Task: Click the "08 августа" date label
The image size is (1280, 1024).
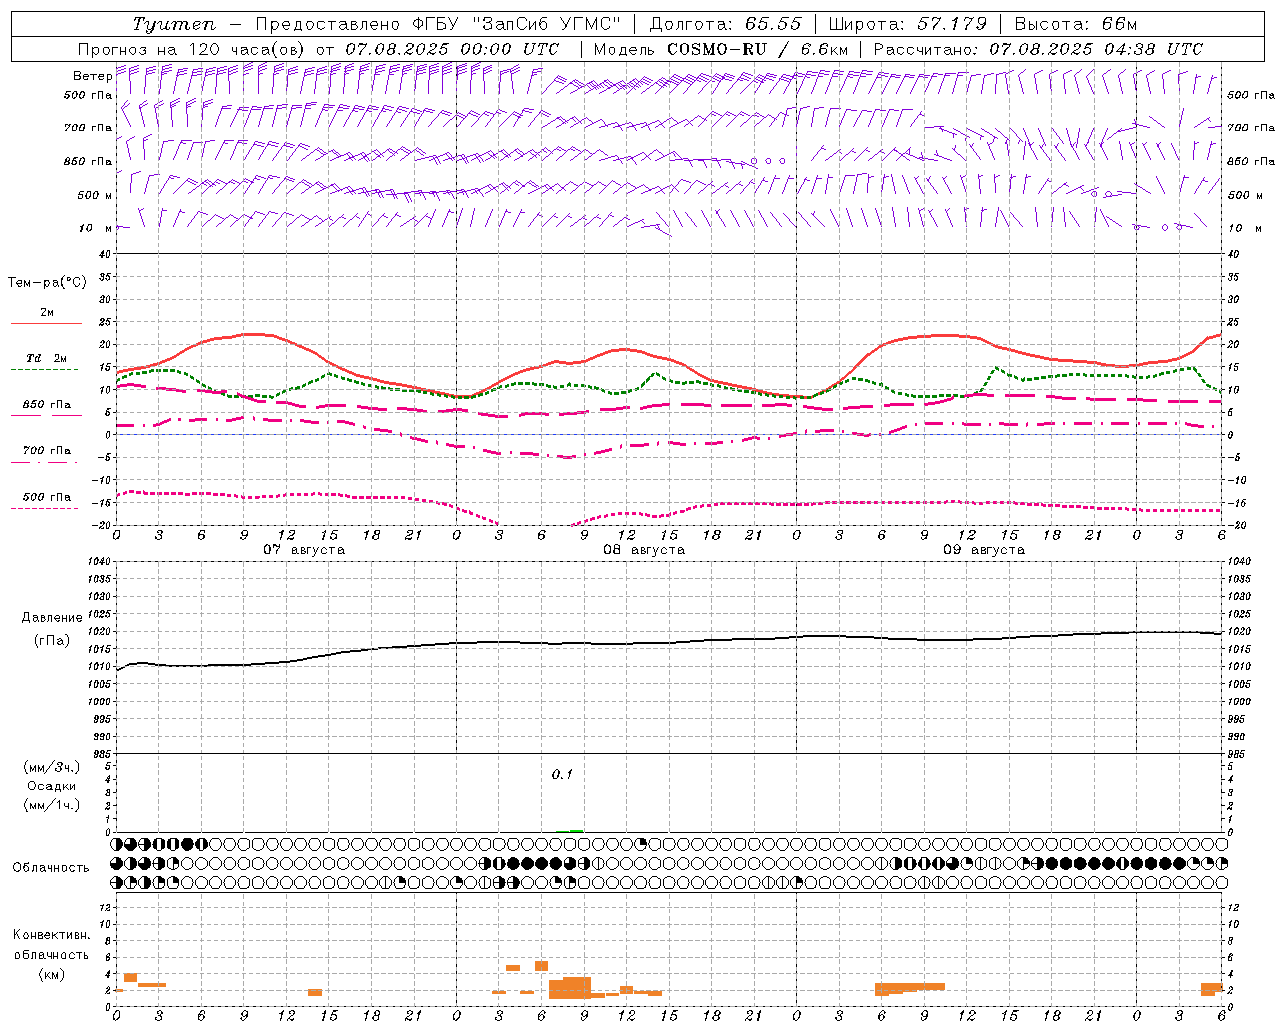Action: click(x=644, y=550)
